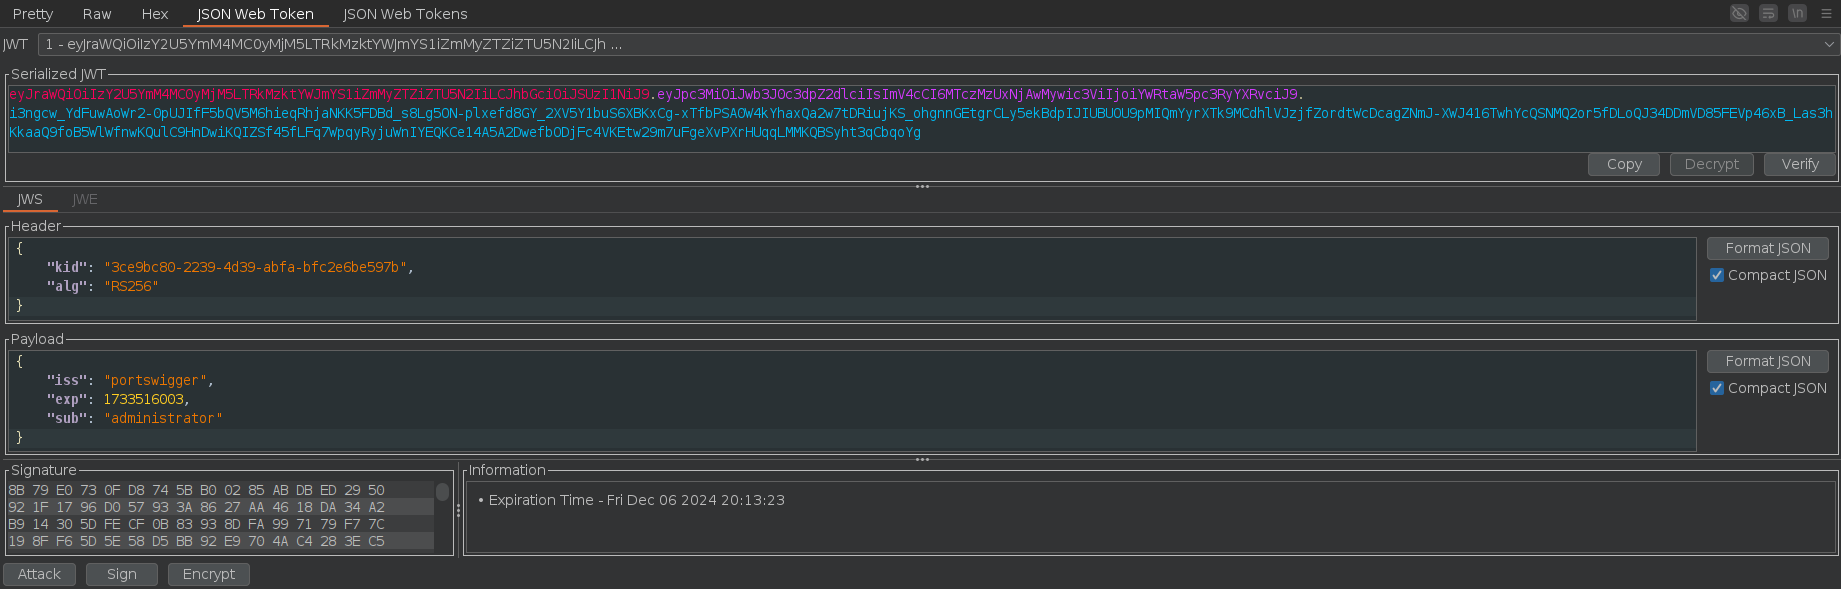Switch to the Hex view tab
This screenshot has height=589, width=1841.
tap(155, 14)
